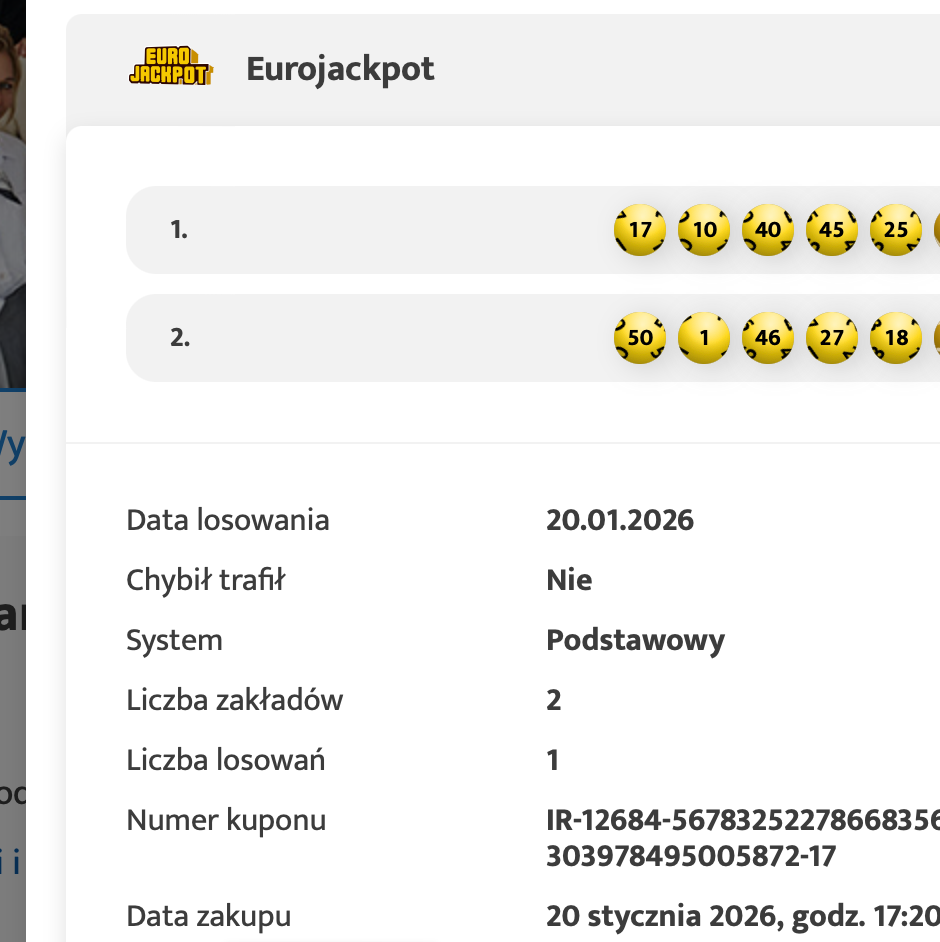The image size is (940, 942).
Task: Click the Chybił trafił value Nie
Action: click(569, 580)
